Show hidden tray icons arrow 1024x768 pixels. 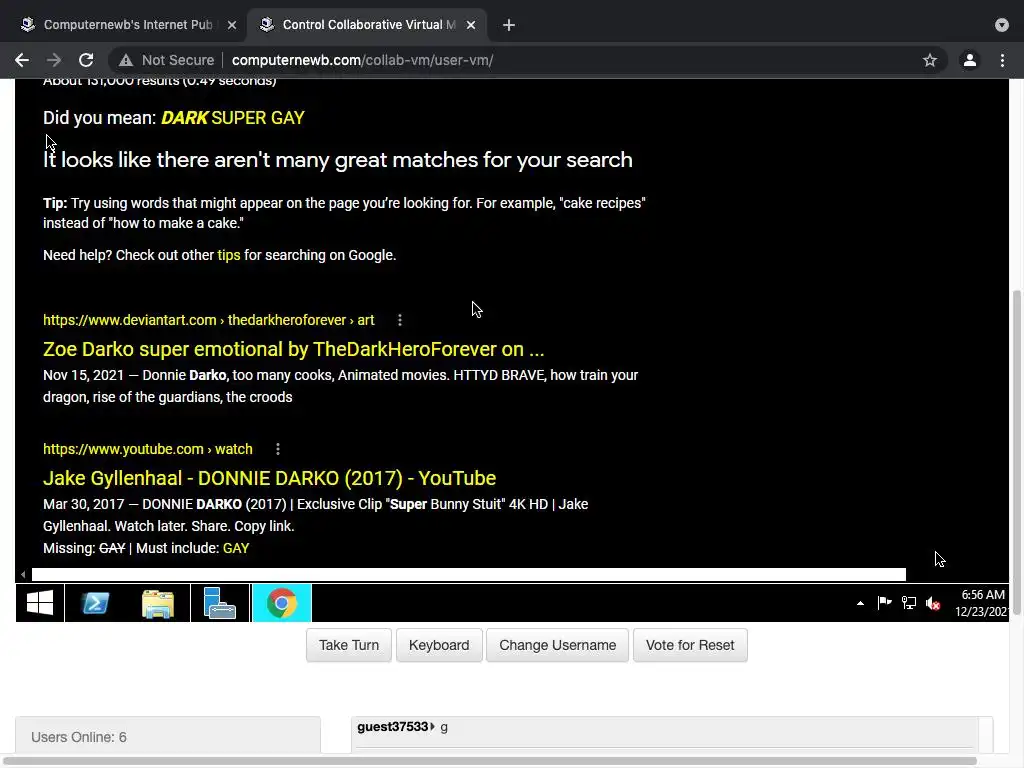coord(860,603)
